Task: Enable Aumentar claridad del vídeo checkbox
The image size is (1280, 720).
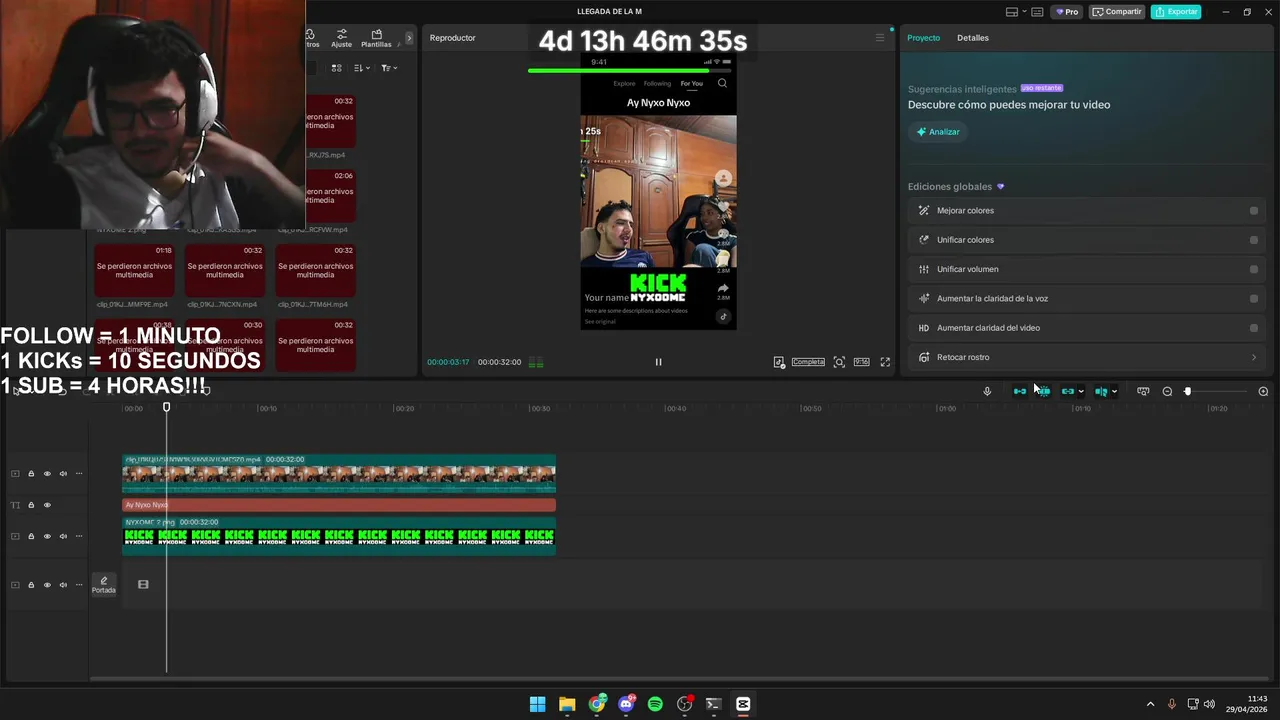Action: point(1254,328)
